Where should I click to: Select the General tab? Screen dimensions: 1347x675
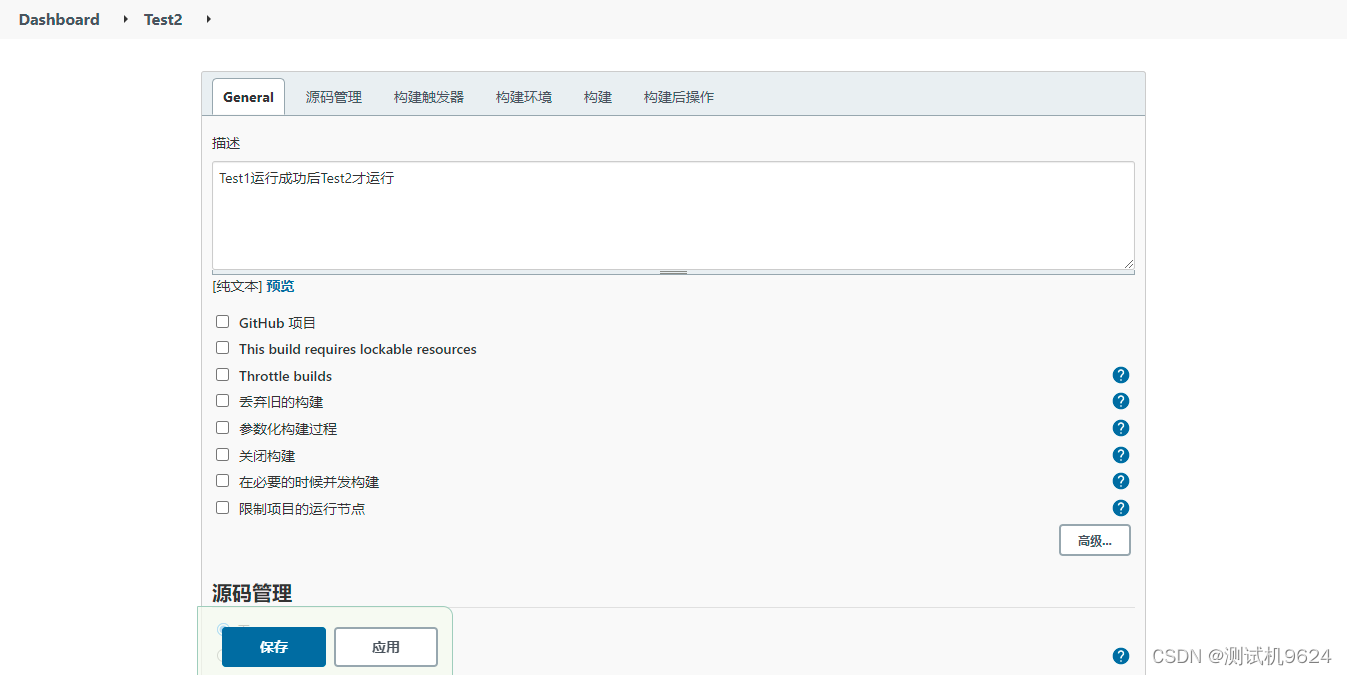[x=248, y=97]
